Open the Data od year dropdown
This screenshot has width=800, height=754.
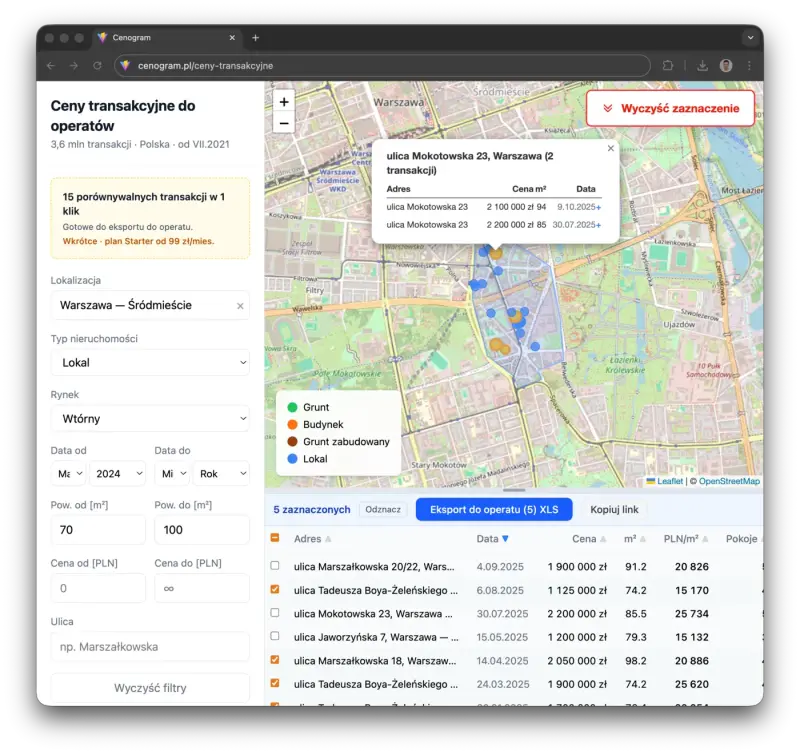coord(118,473)
